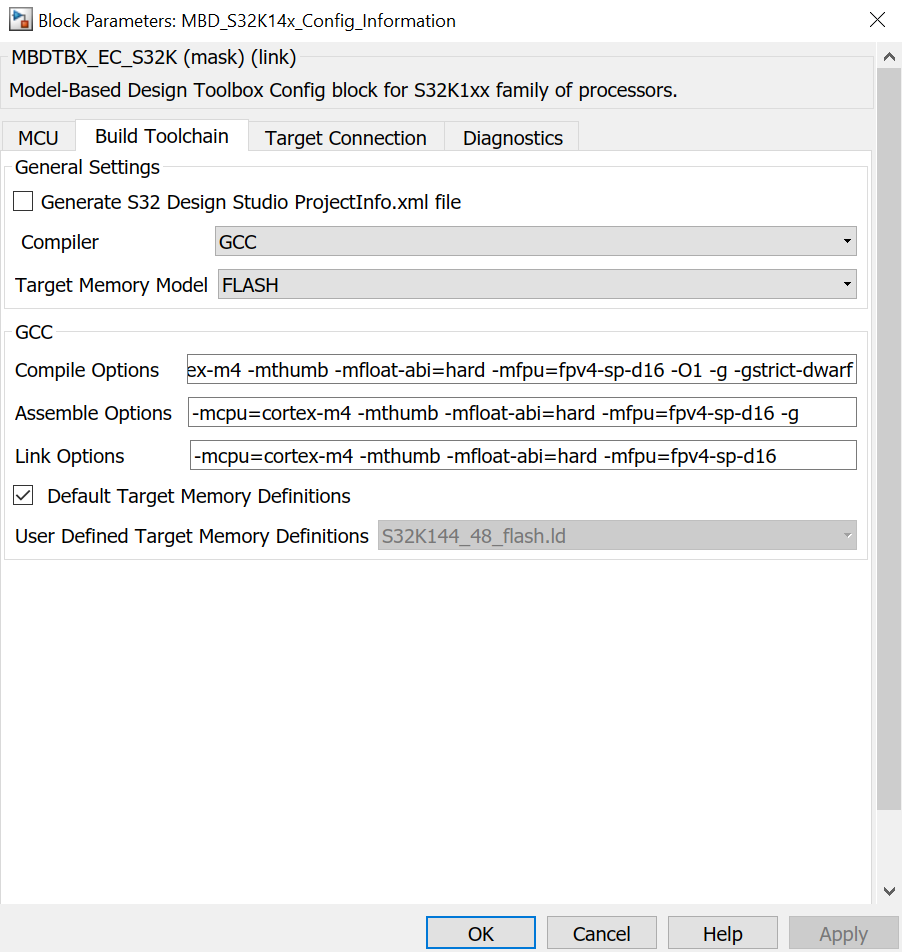Click into the Compile Options field

(521, 370)
